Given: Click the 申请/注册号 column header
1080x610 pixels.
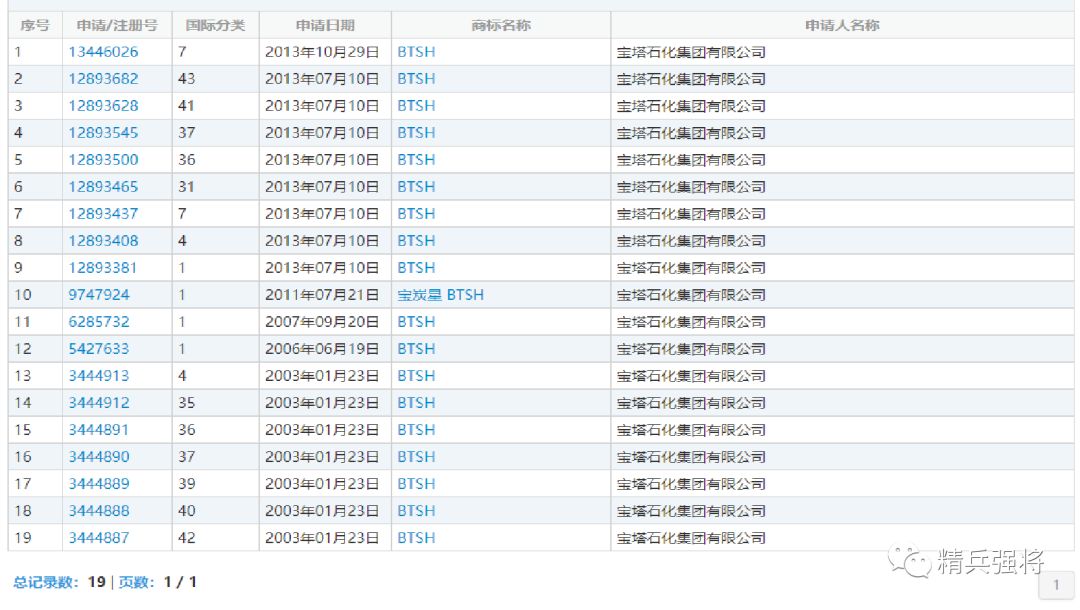Looking at the screenshot, I should tap(117, 25).
